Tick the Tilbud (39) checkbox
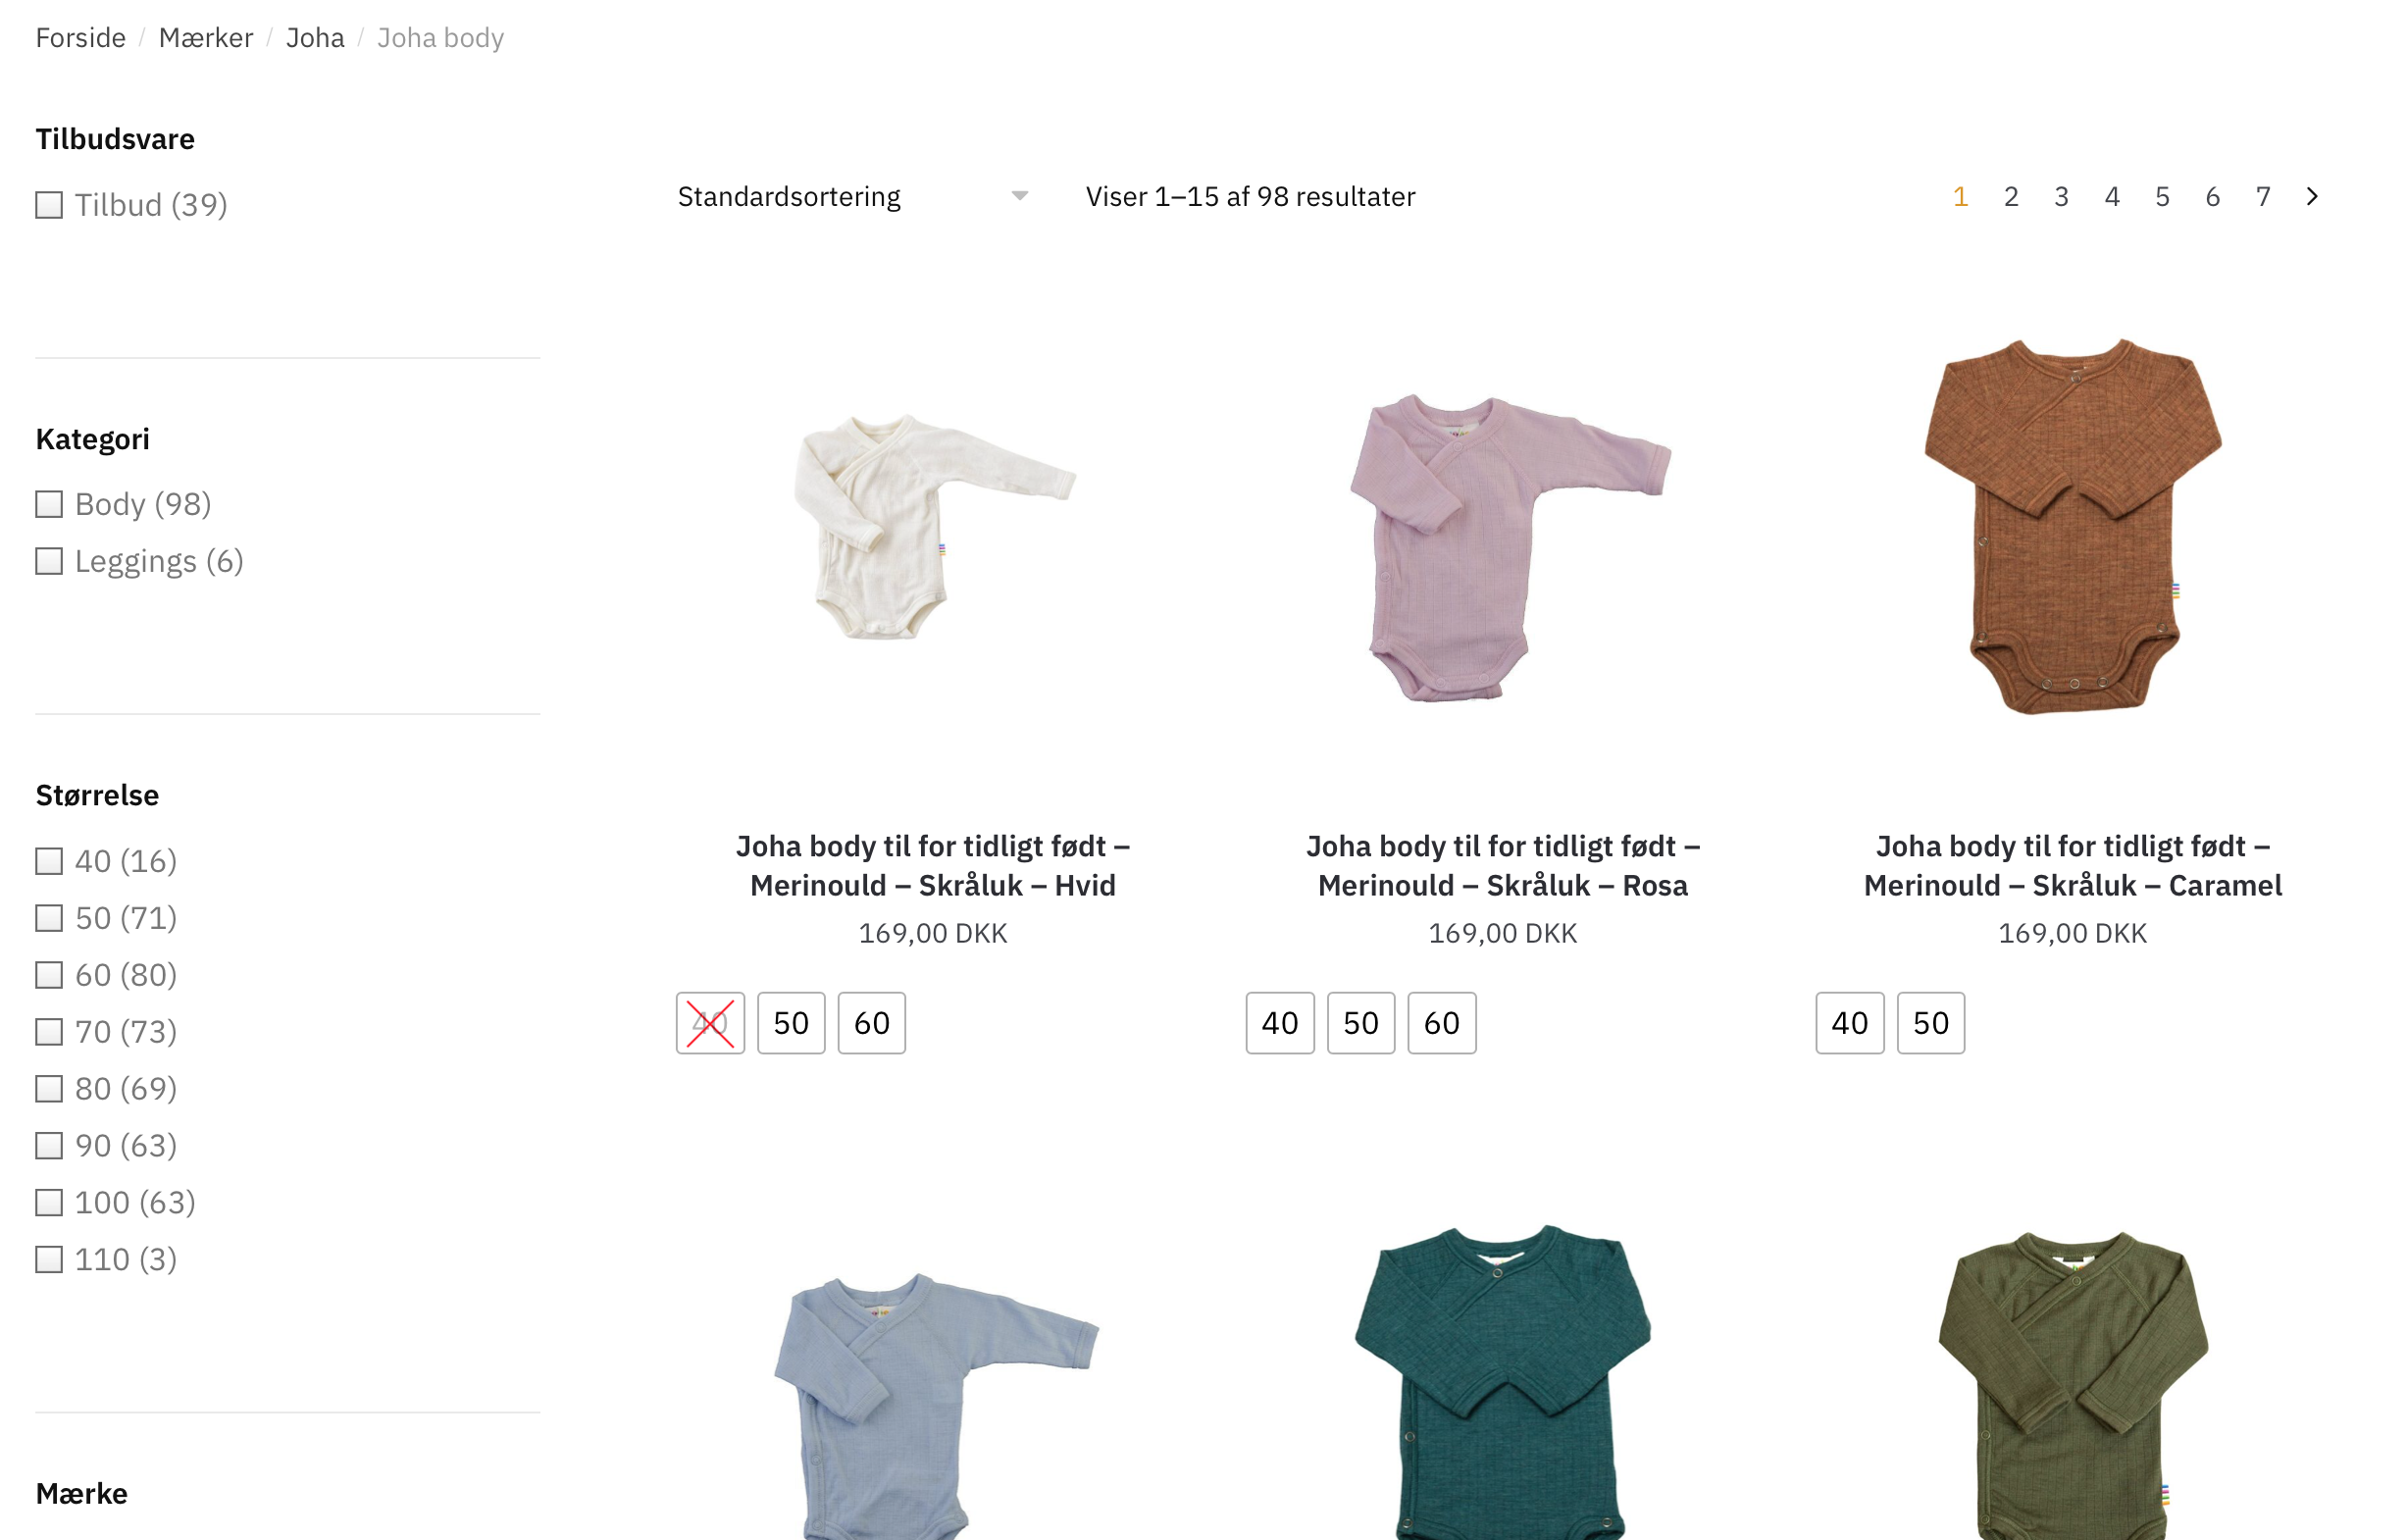This screenshot has width=2407, height=1540. pyautogui.click(x=49, y=206)
